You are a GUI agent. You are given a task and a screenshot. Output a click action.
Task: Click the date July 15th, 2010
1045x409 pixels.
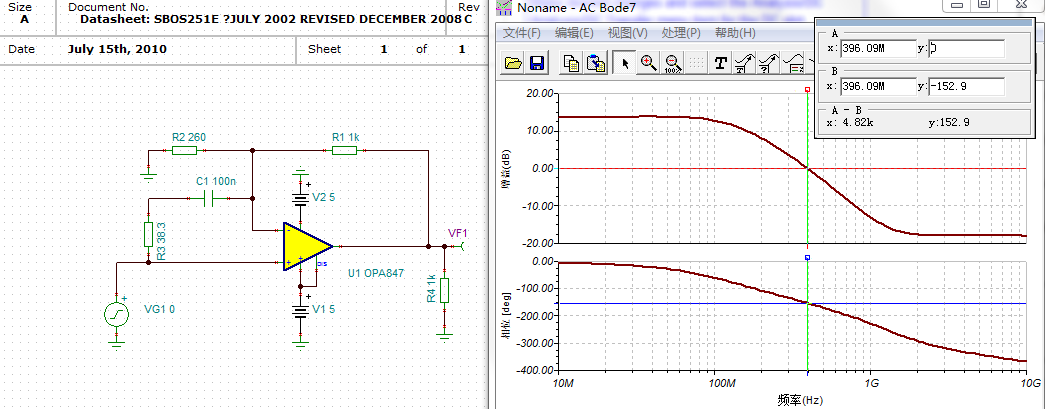pos(117,49)
